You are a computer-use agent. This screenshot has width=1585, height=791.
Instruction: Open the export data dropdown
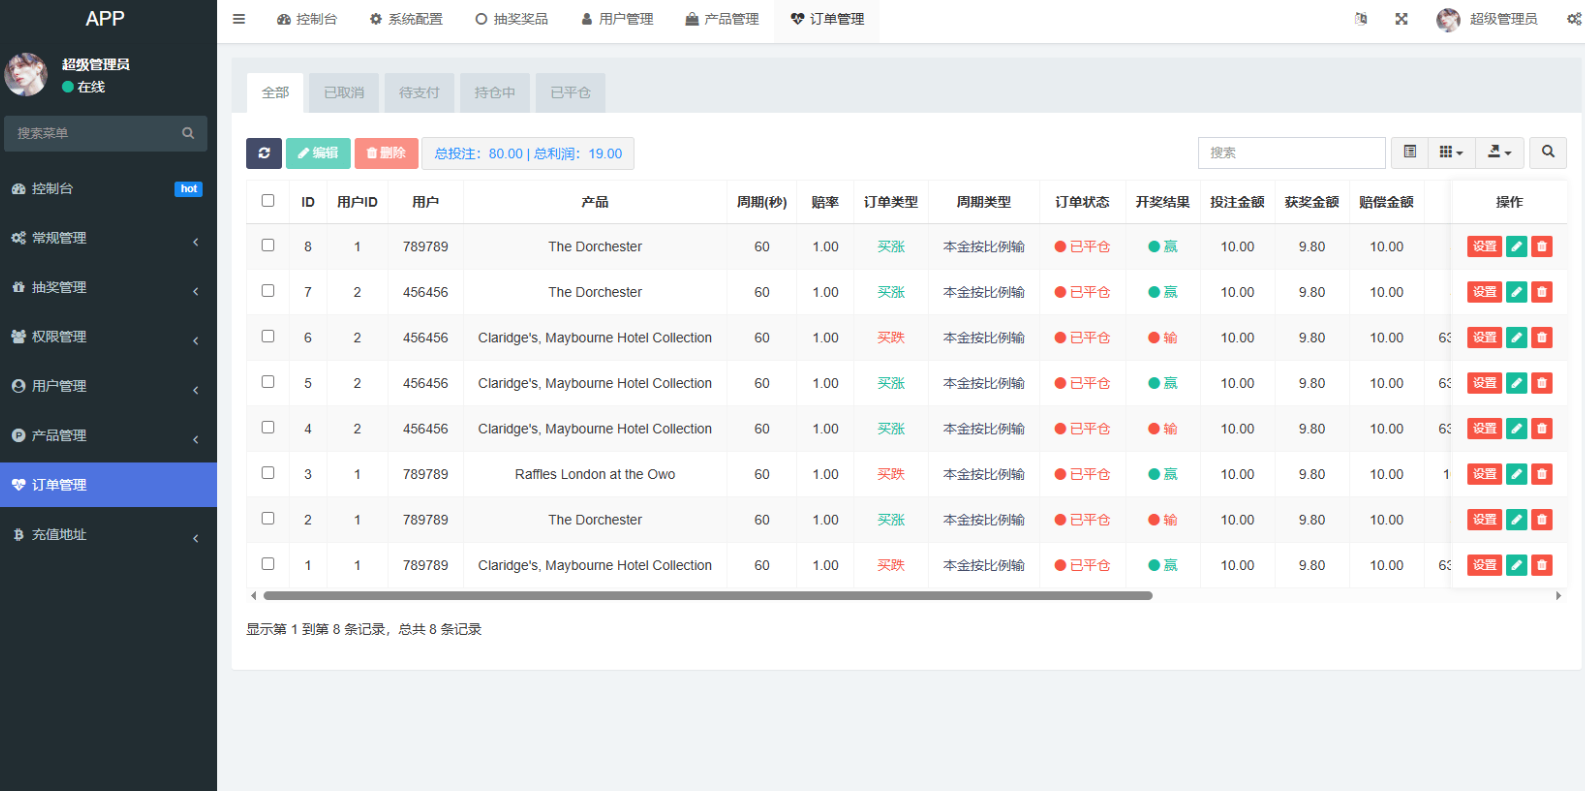1500,152
